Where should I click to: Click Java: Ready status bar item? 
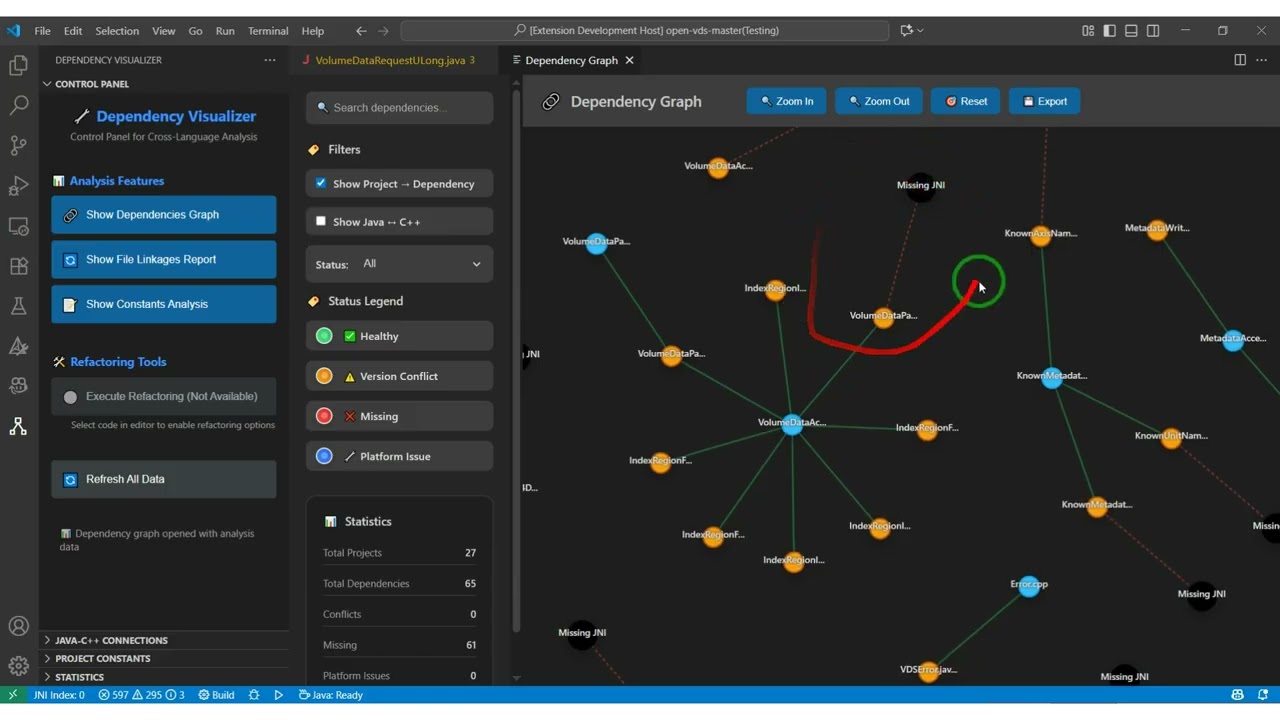click(331, 695)
